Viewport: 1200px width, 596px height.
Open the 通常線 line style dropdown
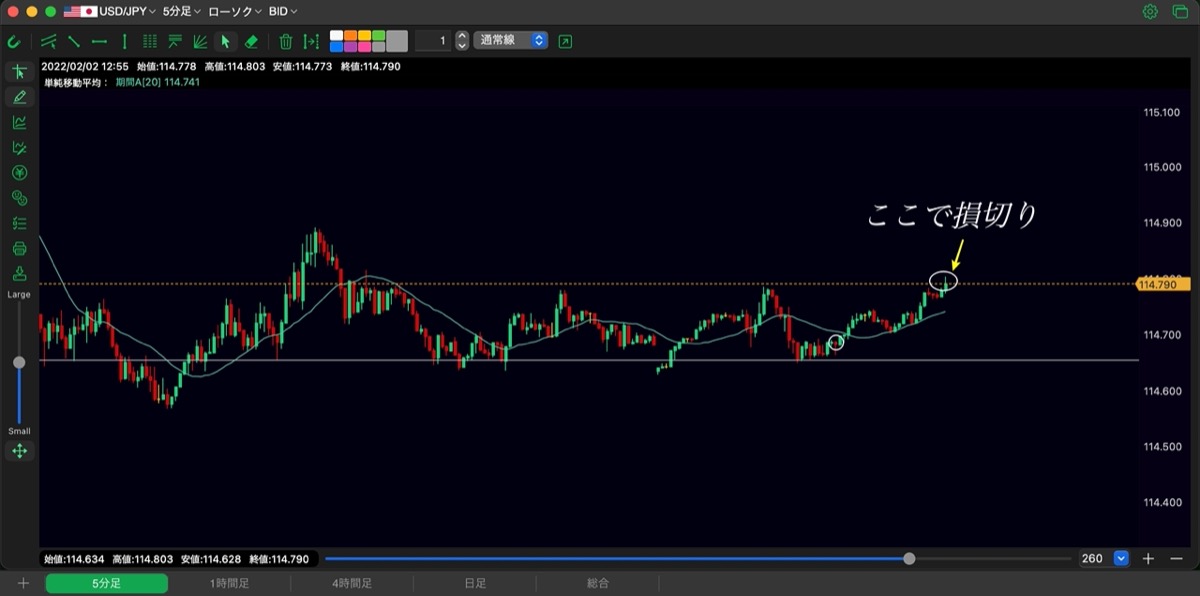tap(511, 41)
